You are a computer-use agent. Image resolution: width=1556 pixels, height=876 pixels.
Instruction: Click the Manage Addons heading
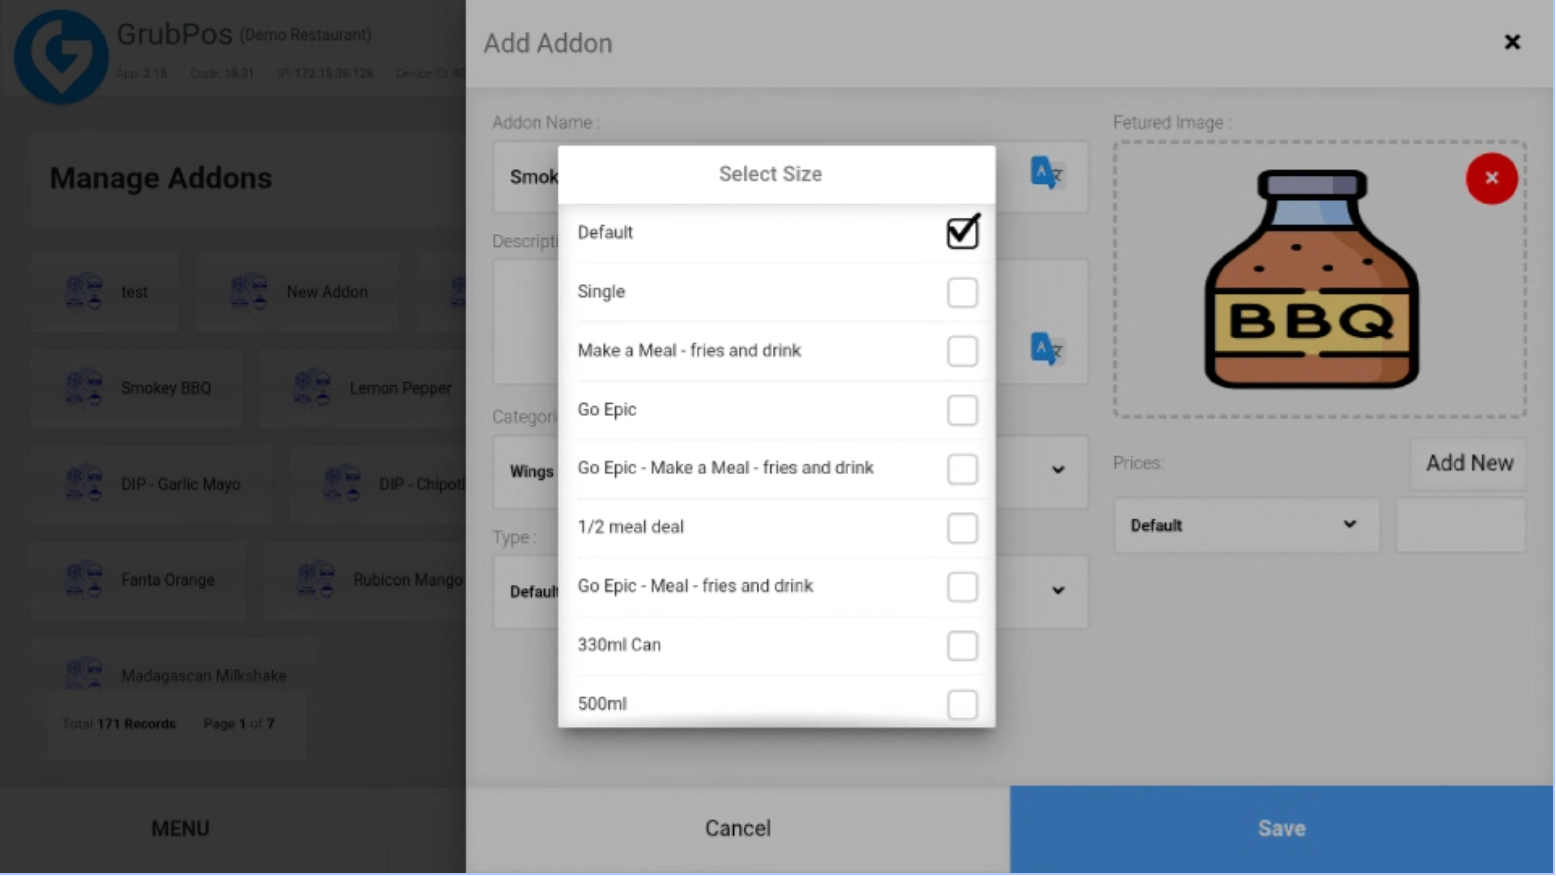[x=161, y=178]
